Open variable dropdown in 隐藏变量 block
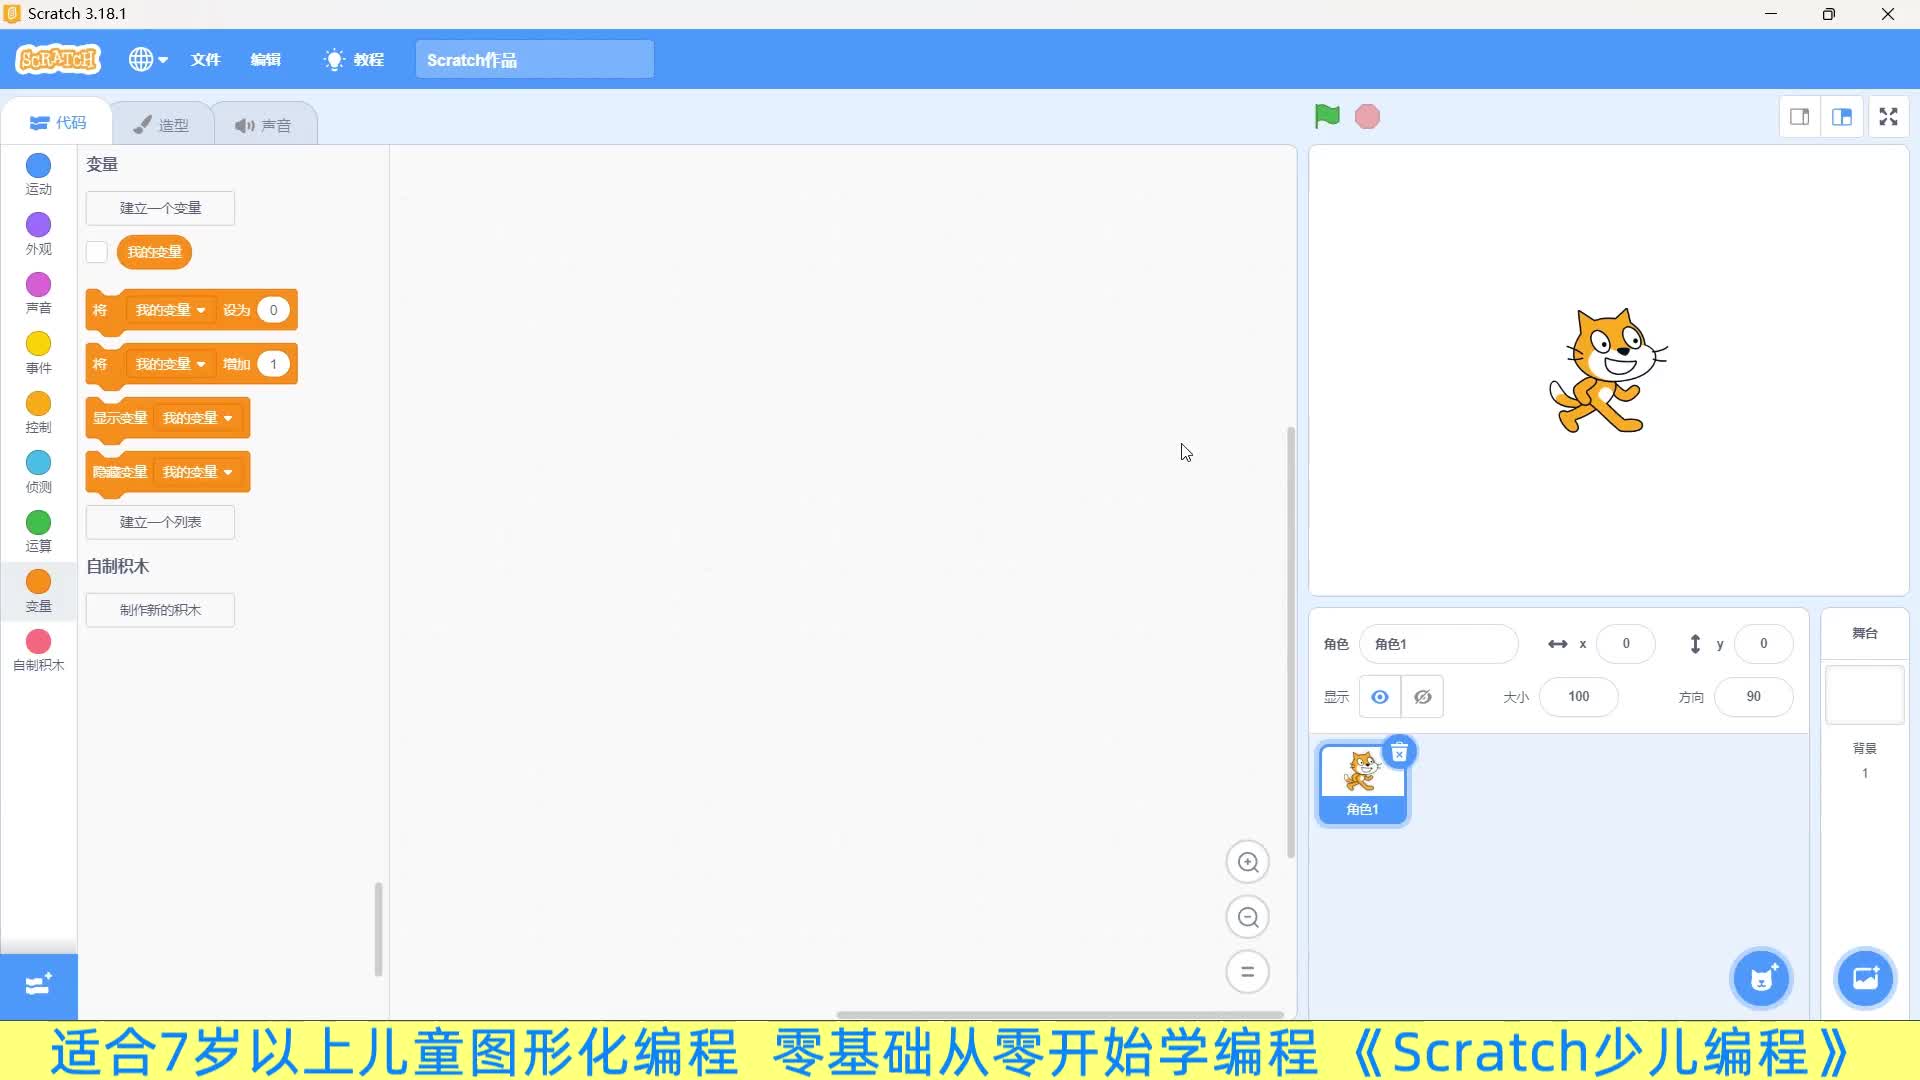1920x1080 pixels. (x=198, y=472)
